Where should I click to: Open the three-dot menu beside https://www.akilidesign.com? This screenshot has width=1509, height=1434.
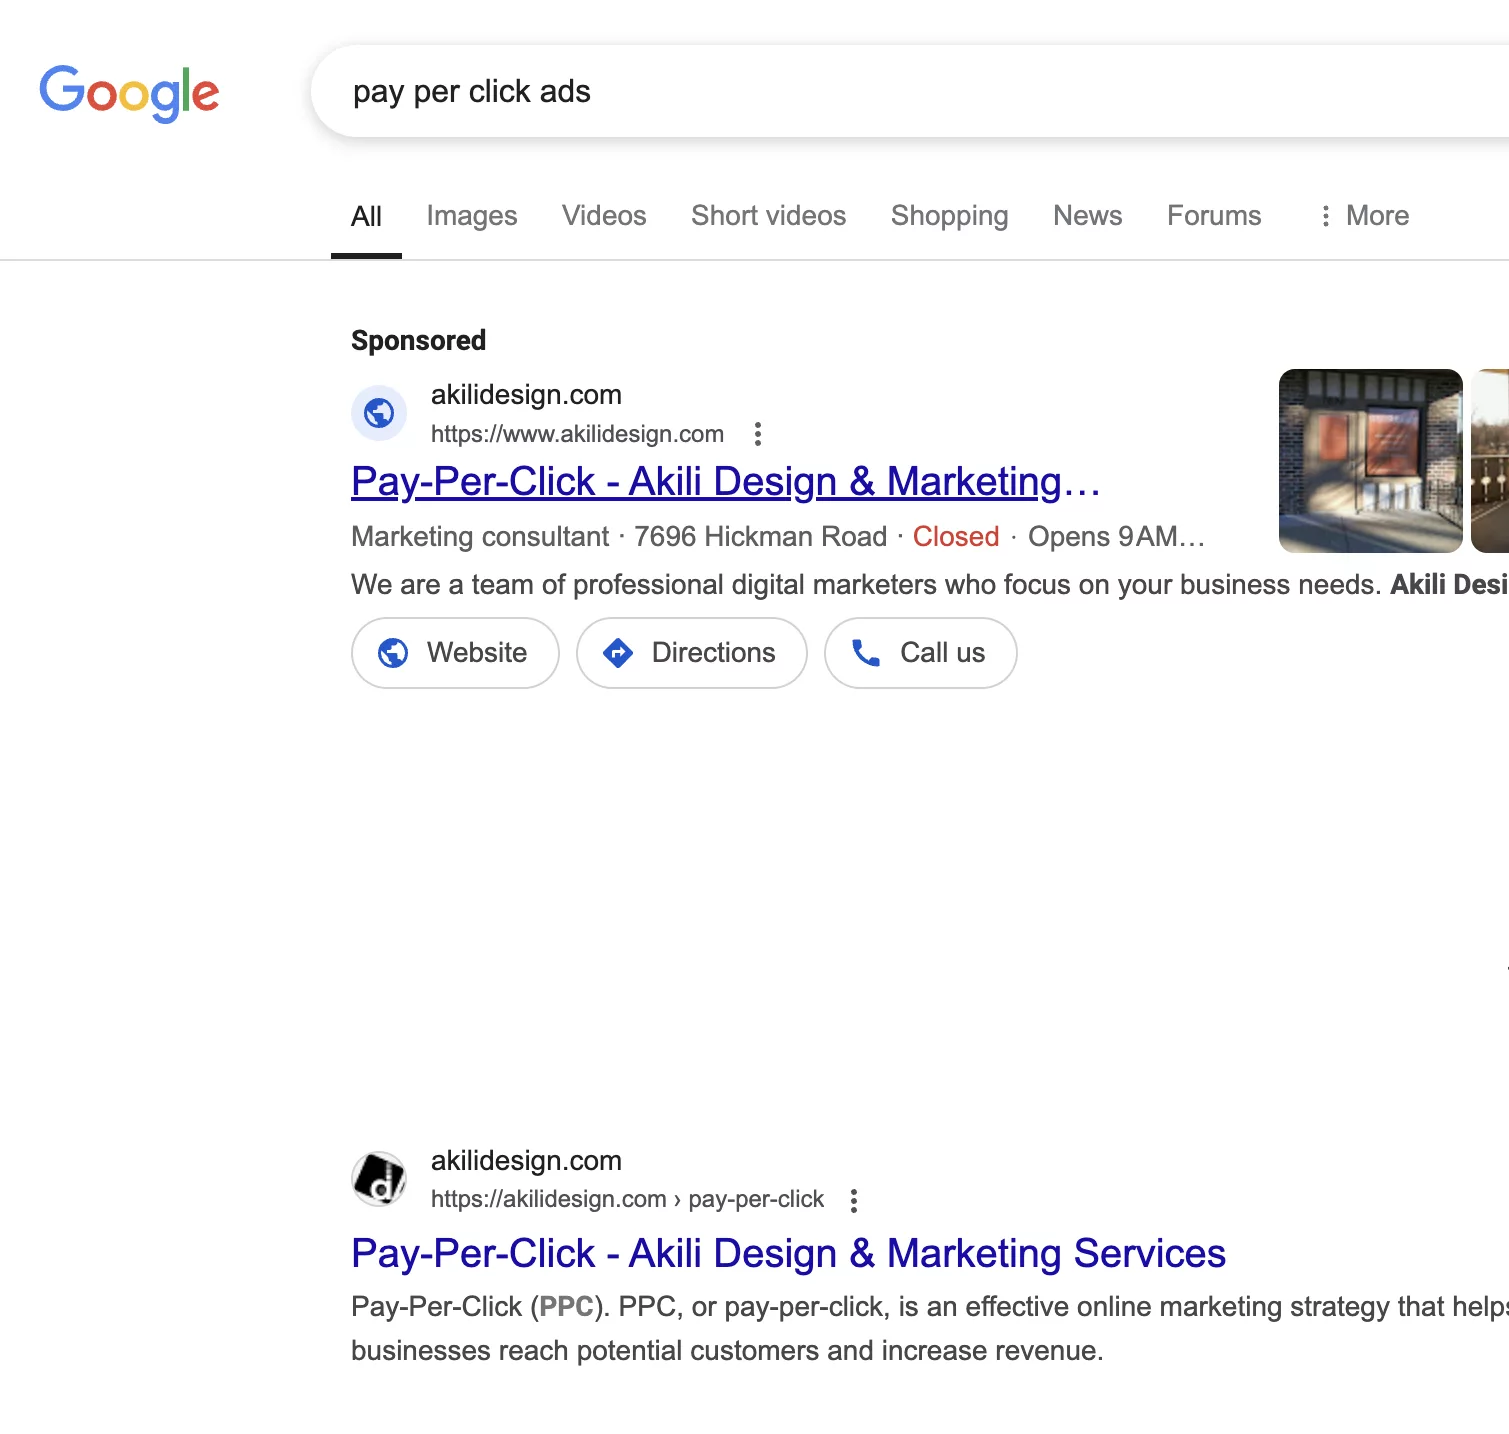pyautogui.click(x=758, y=434)
